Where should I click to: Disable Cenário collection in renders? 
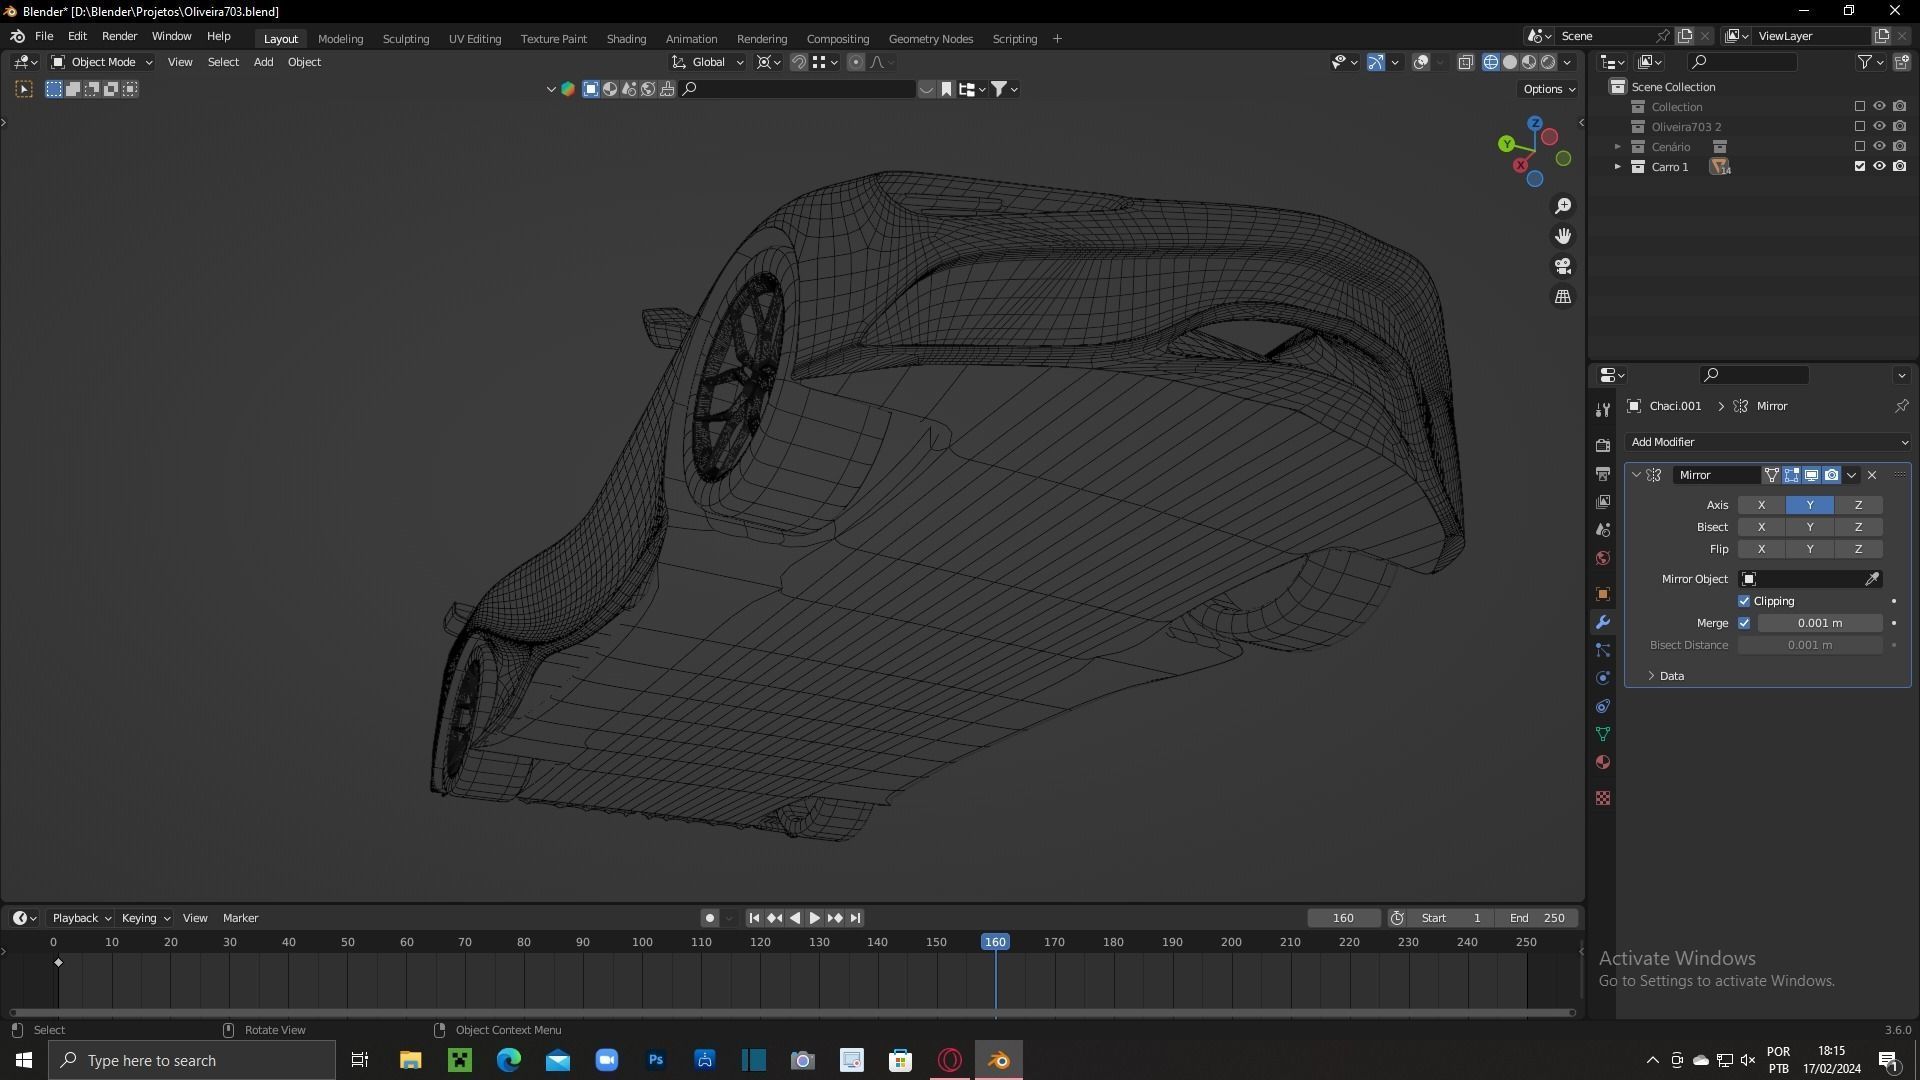point(1899,146)
